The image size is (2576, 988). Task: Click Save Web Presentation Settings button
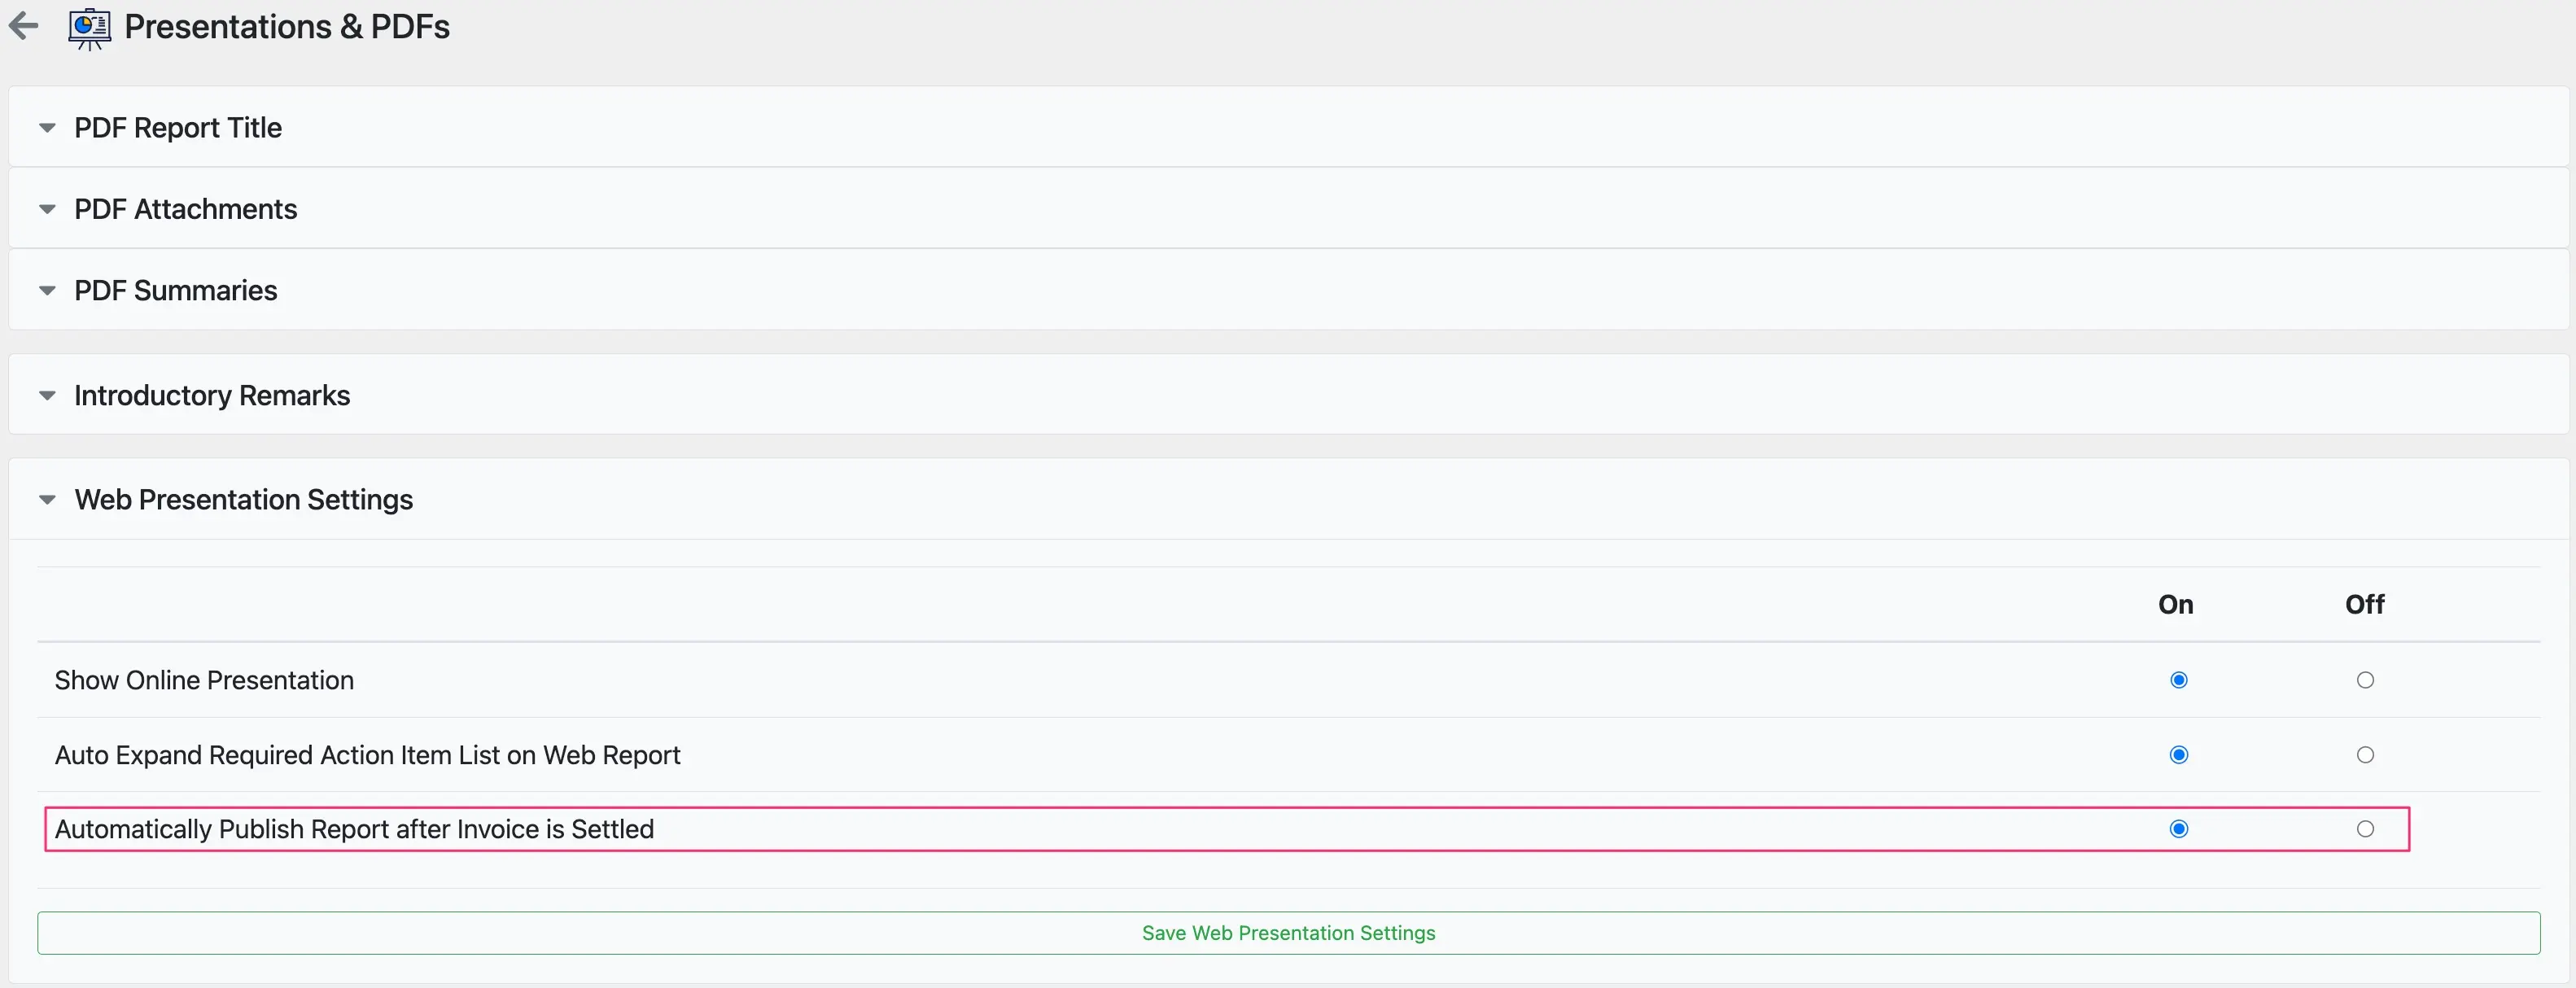tap(1288, 933)
